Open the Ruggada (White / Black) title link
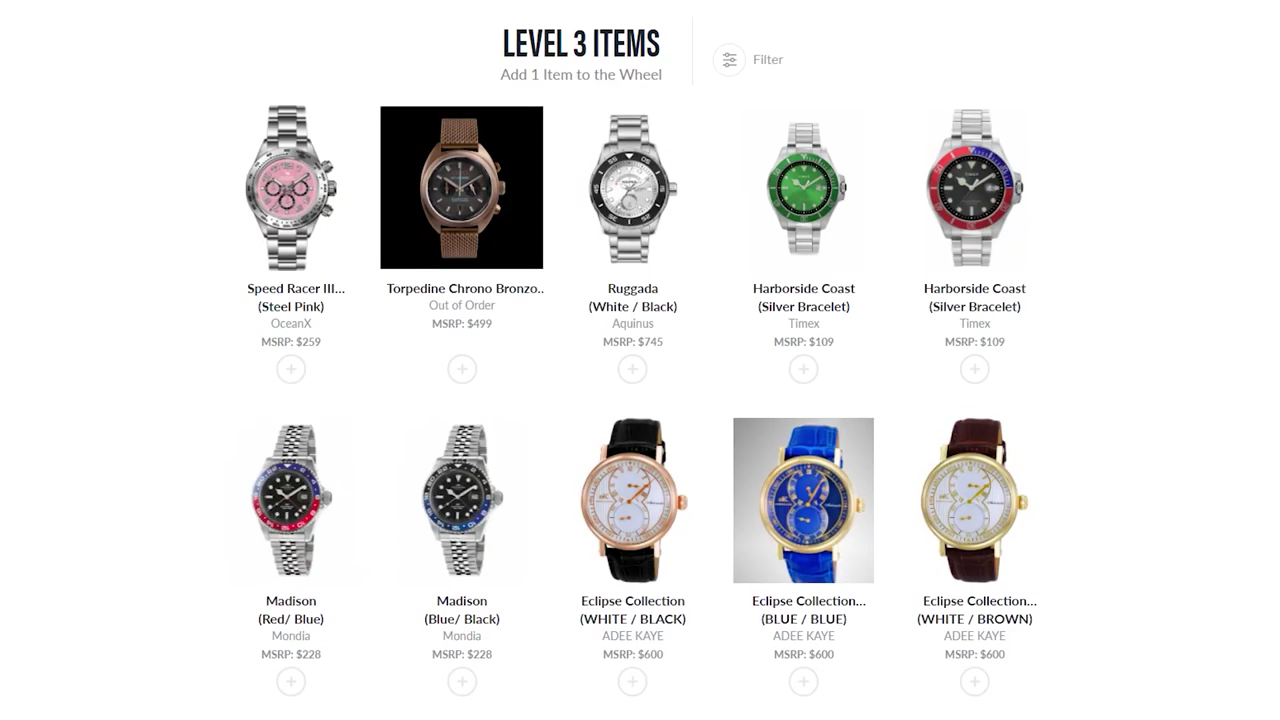This screenshot has height=720, width=1280. 633,297
